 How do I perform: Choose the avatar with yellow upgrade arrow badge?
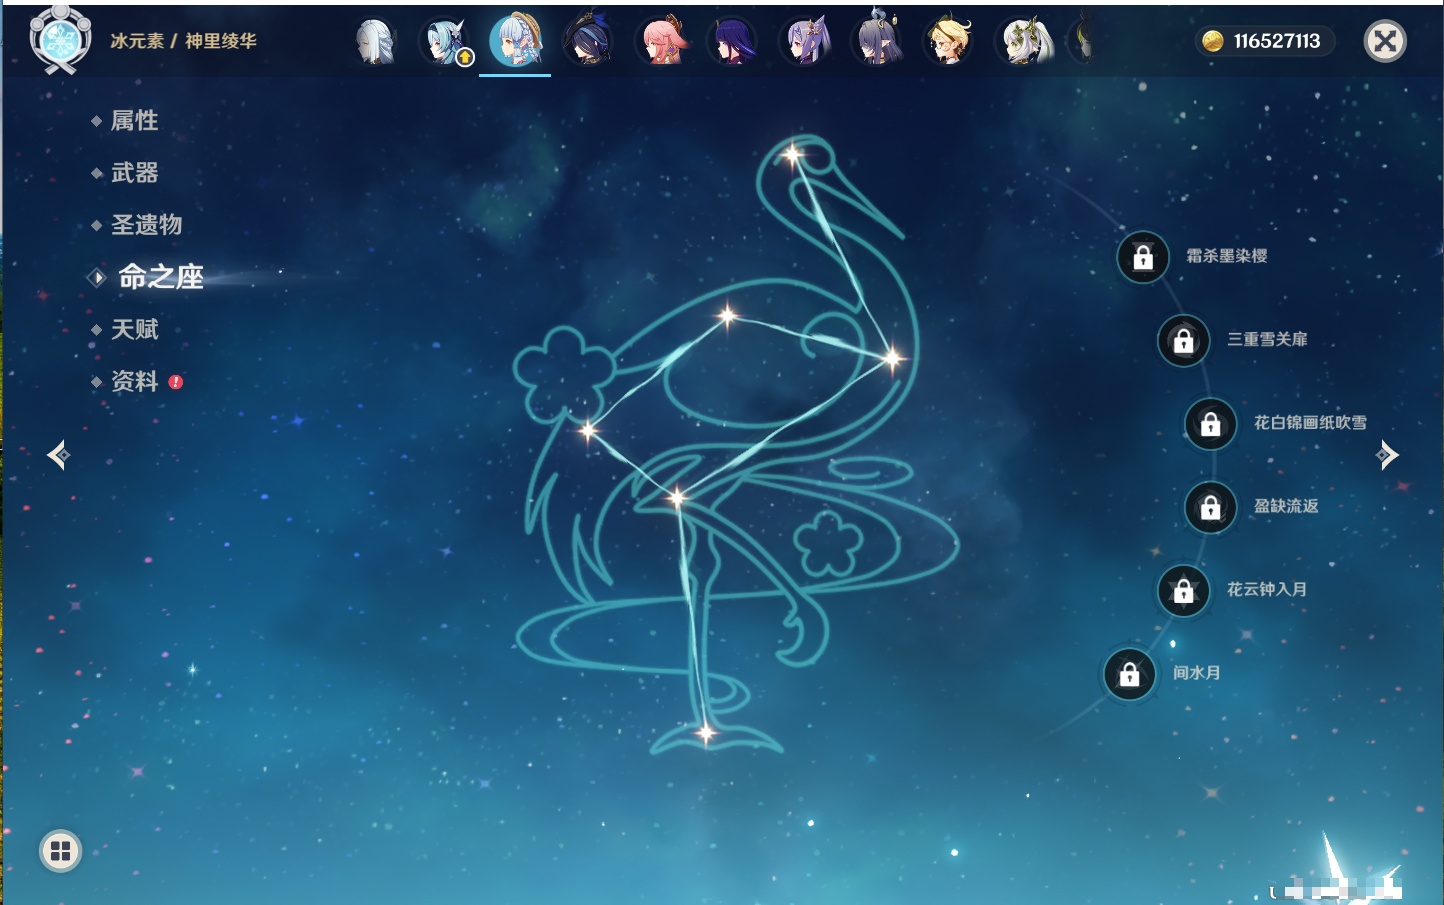445,42
